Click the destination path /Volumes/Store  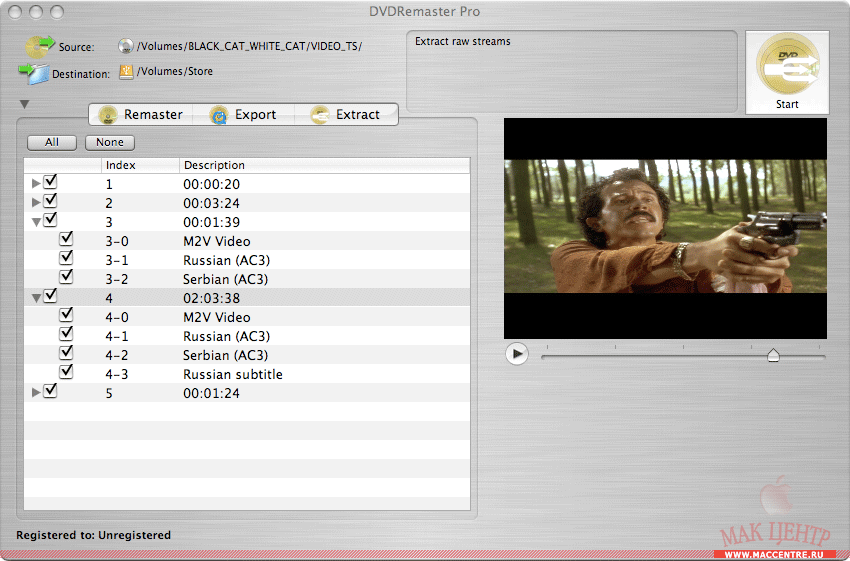[x=175, y=72]
